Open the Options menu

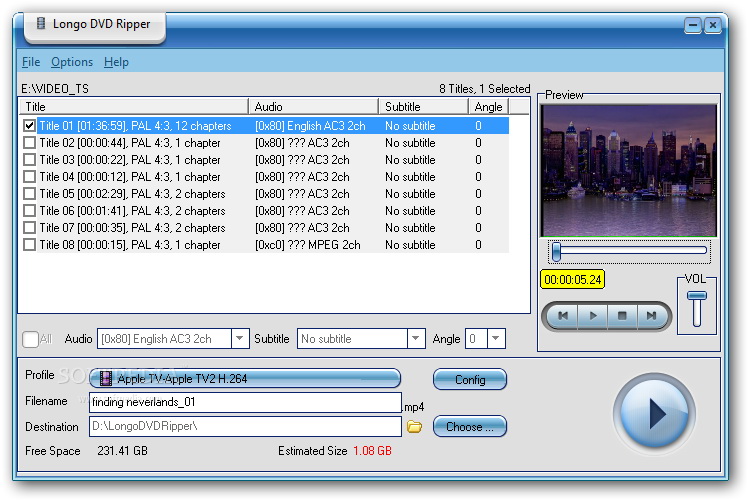pos(72,62)
